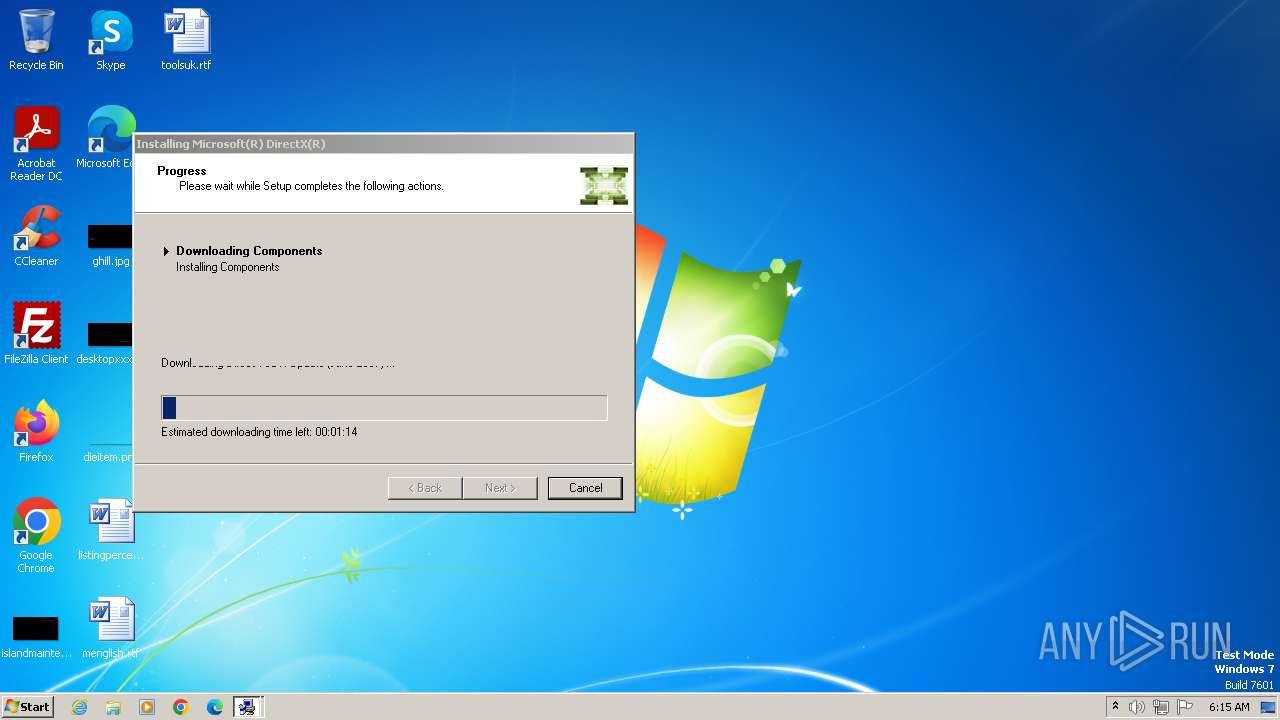Select the menglish.rtf document icon
This screenshot has height=720, width=1280.
pyautogui.click(x=111, y=628)
